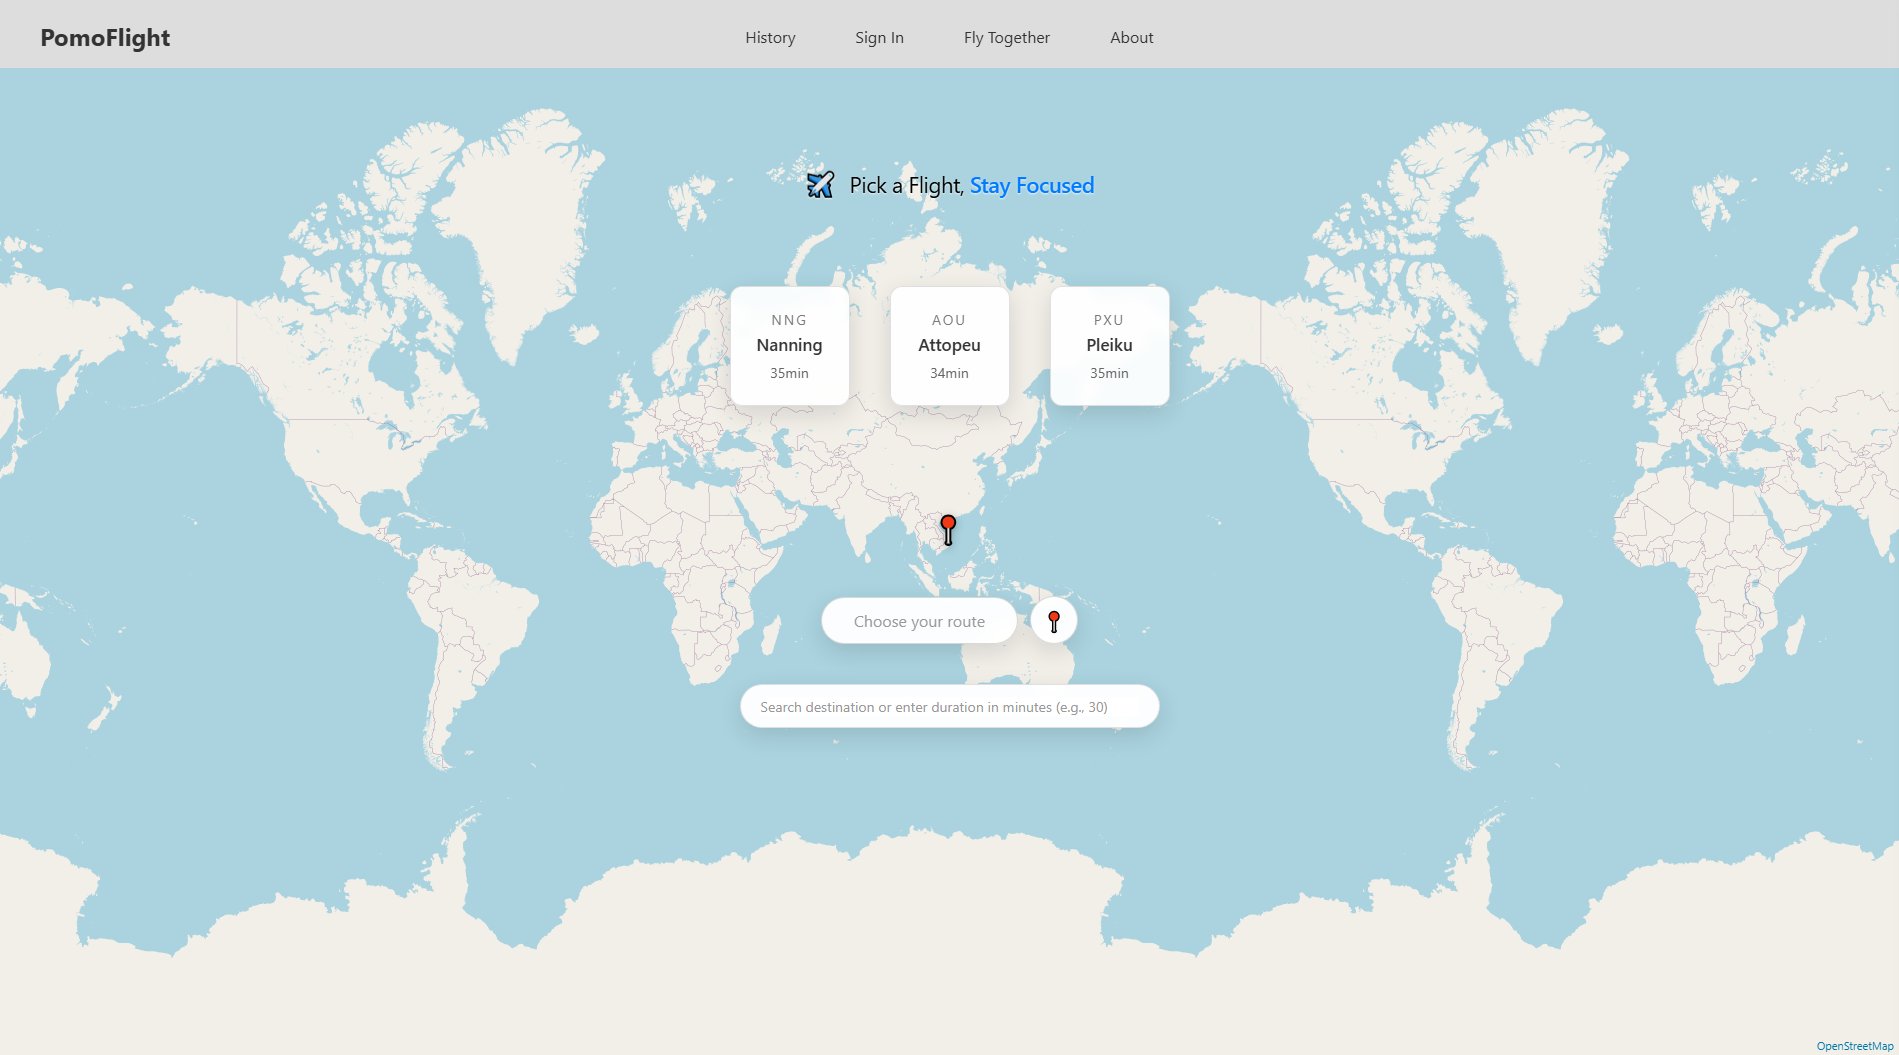The height and width of the screenshot is (1055, 1899).
Task: Click the PomoFlight logo
Action: click(x=105, y=37)
